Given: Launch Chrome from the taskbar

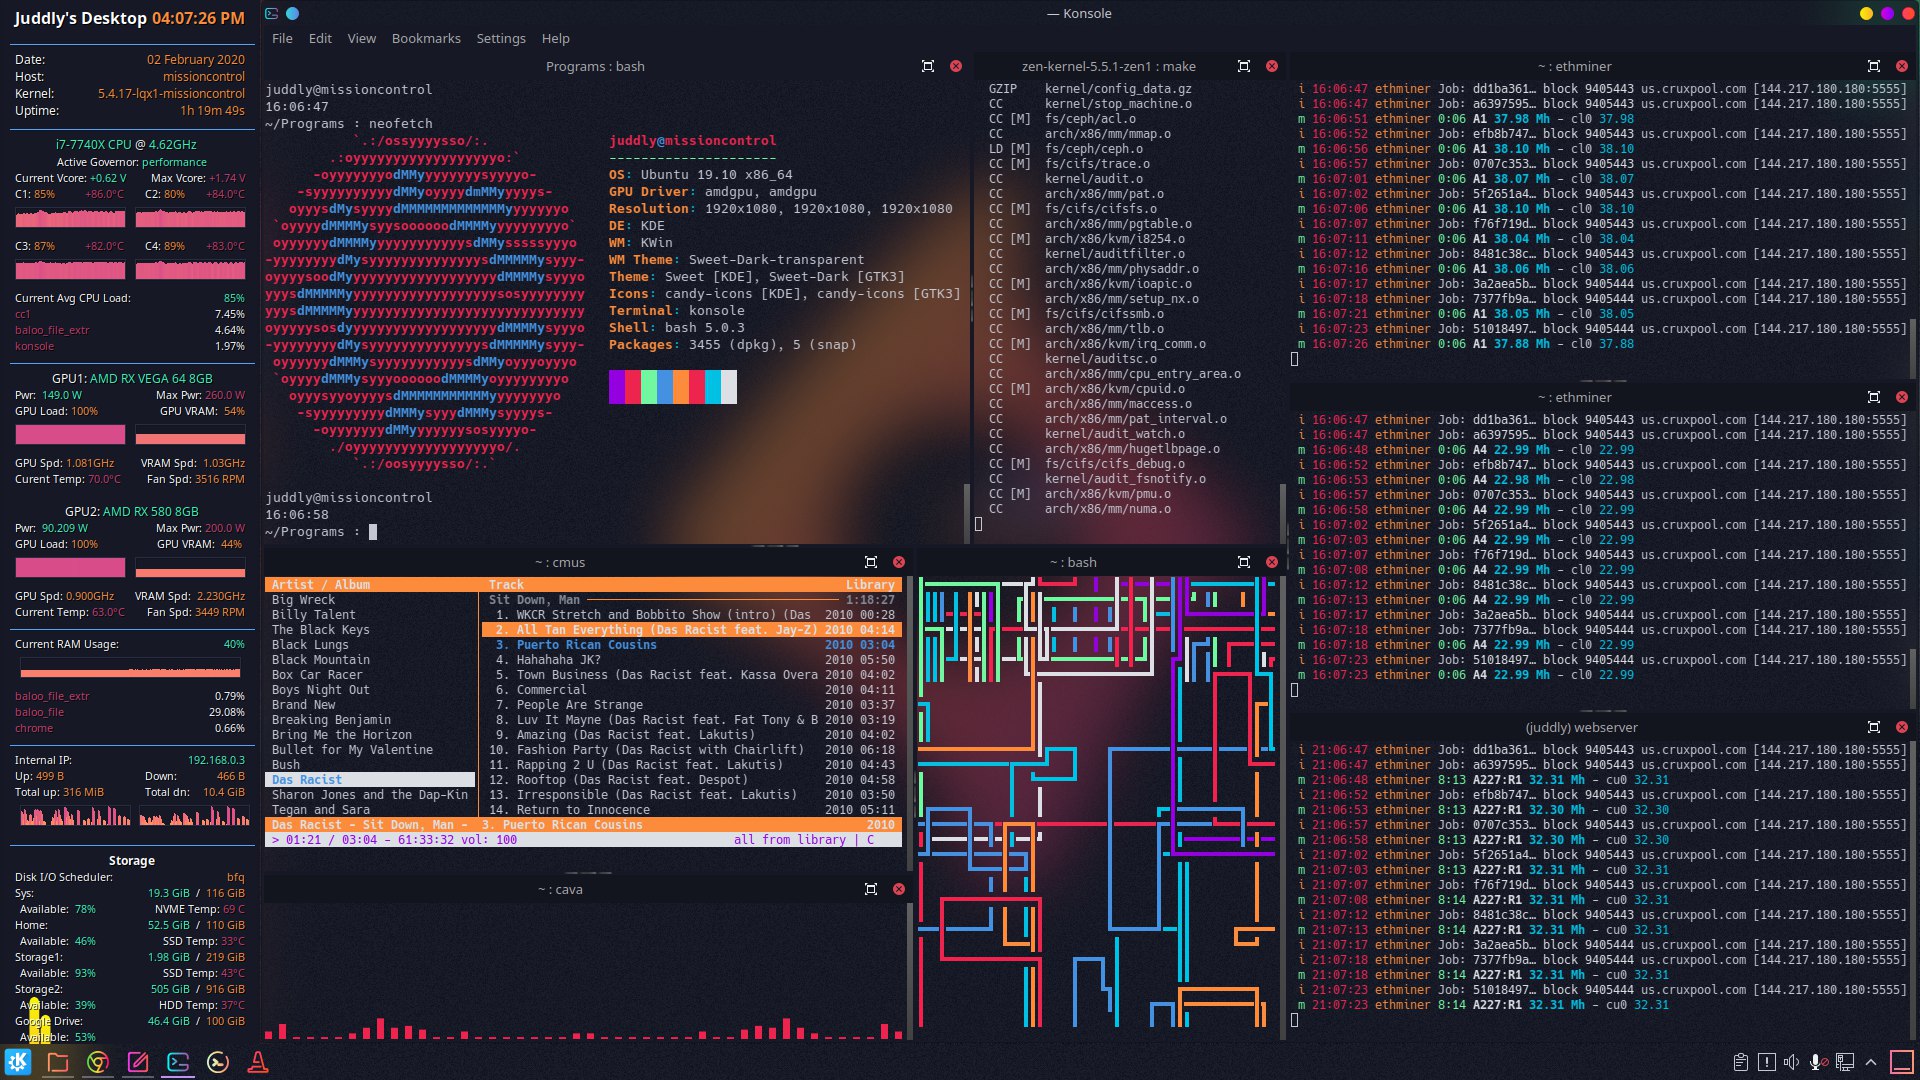Looking at the screenshot, I should (98, 1062).
